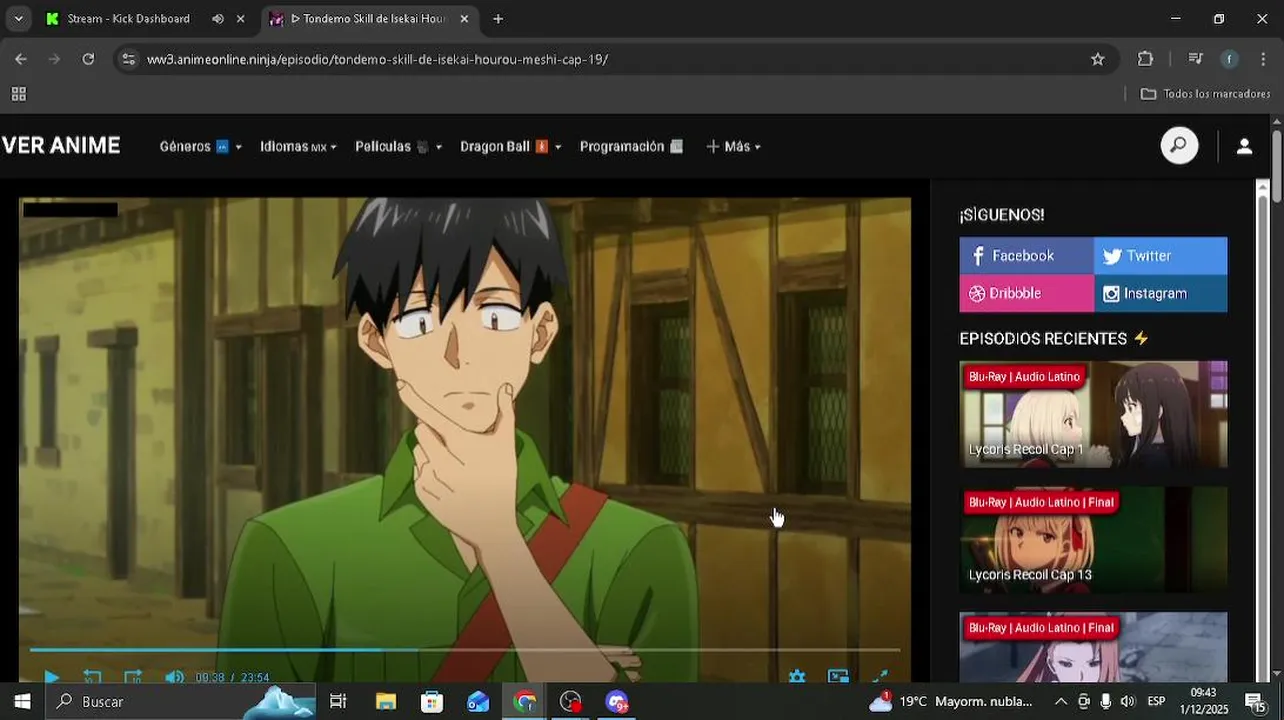Viewport: 1284px width, 720px height.
Task: Follow on Twitter button
Action: 1161,256
